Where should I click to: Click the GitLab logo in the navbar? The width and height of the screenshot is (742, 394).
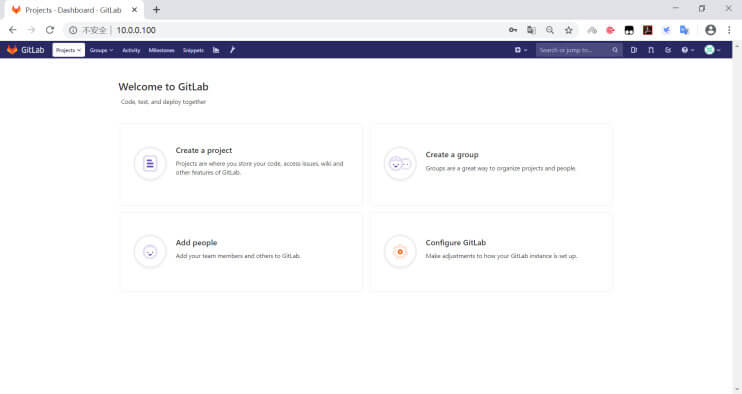(x=26, y=50)
